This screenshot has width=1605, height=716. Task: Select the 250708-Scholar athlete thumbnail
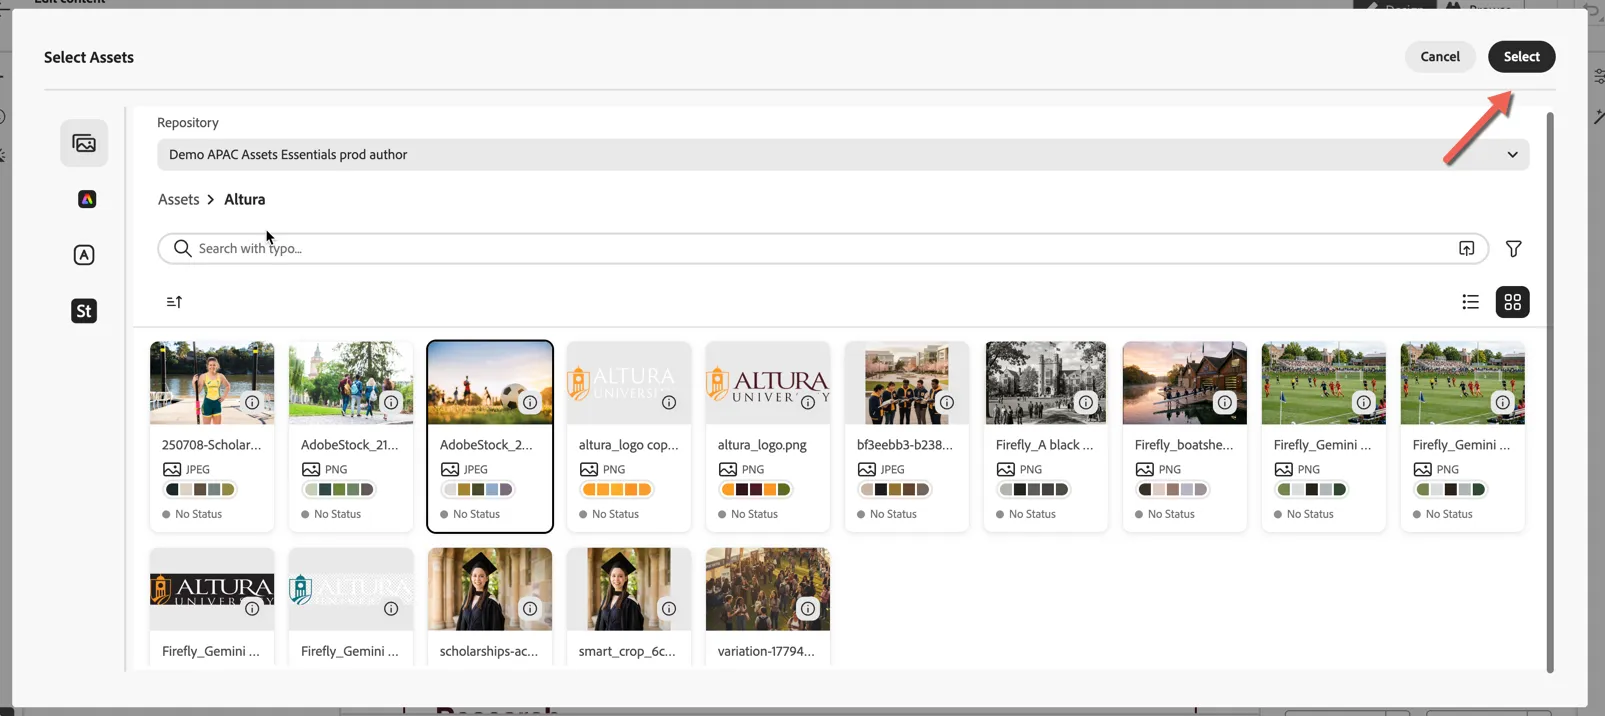coord(212,383)
